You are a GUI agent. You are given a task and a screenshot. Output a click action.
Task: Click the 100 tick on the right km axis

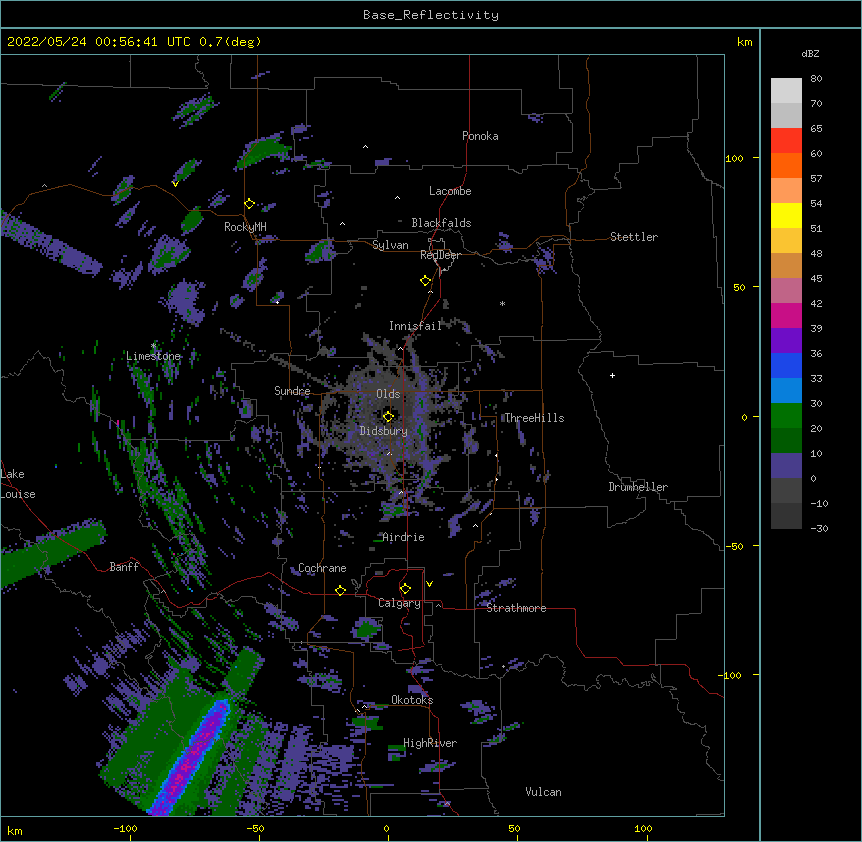[x=734, y=158]
